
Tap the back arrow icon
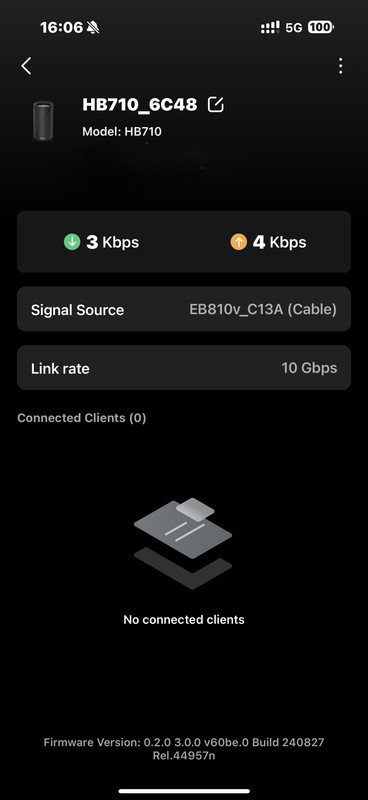[27, 66]
